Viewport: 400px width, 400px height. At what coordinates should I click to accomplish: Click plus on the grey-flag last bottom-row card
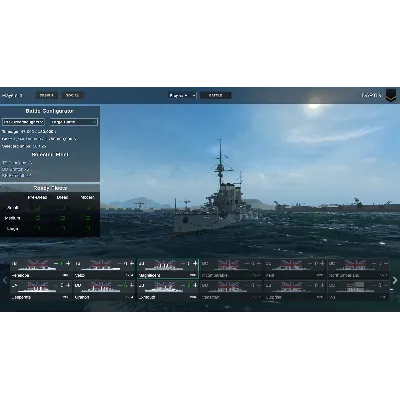(386, 285)
